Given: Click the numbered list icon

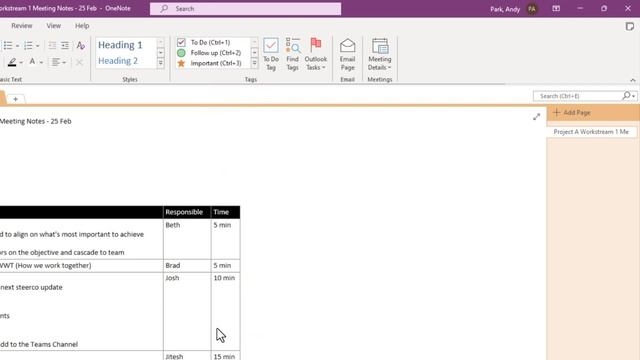Looking at the screenshot, I should [x=28, y=46].
